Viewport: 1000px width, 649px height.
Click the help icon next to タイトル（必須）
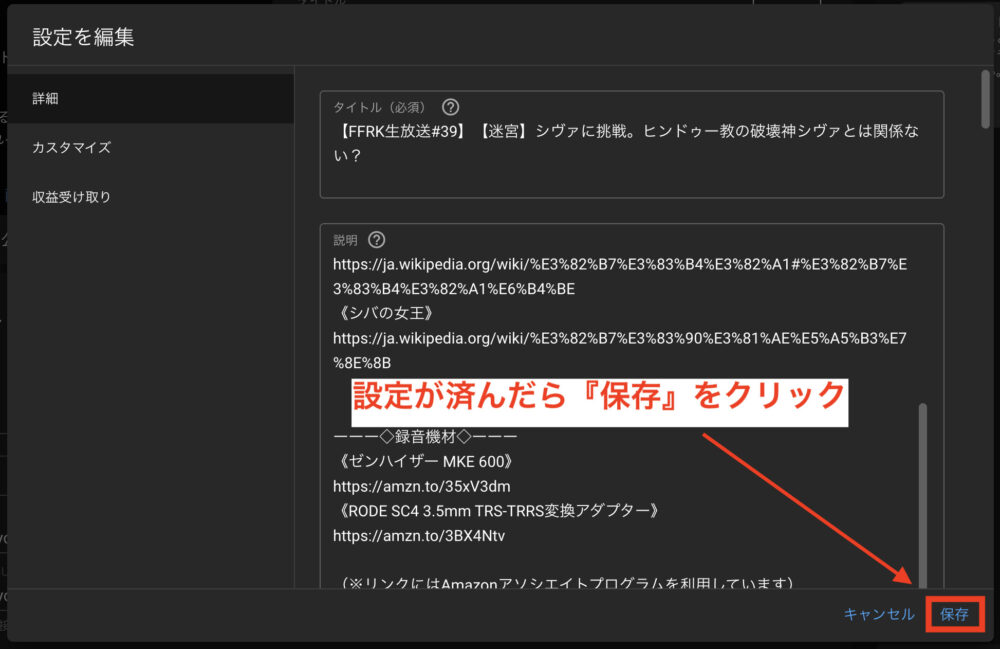point(450,107)
